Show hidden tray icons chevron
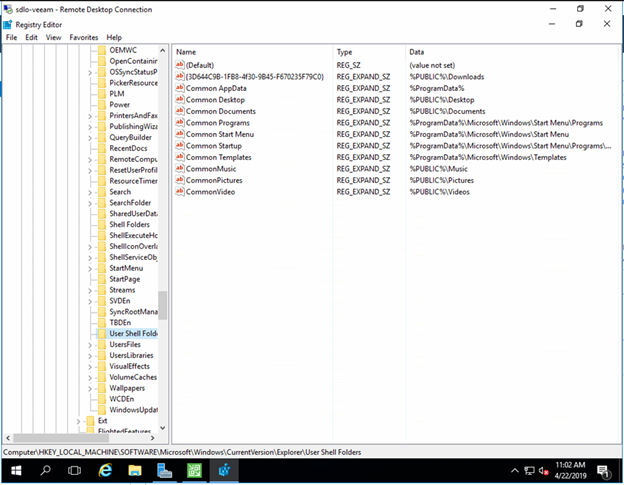The height and width of the screenshot is (485, 624). [515, 471]
